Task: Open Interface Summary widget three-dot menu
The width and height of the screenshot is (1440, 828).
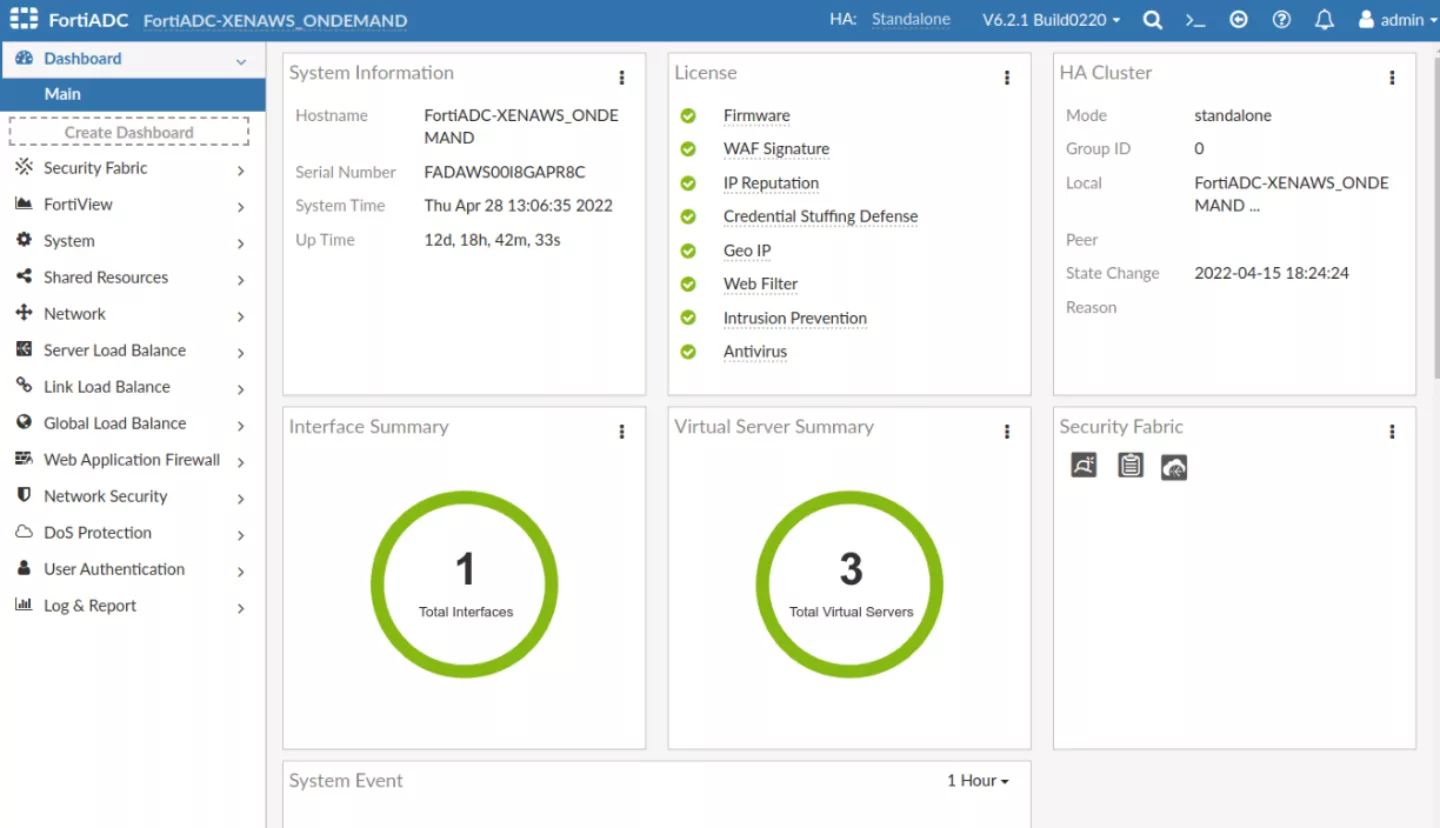Action: (x=621, y=432)
